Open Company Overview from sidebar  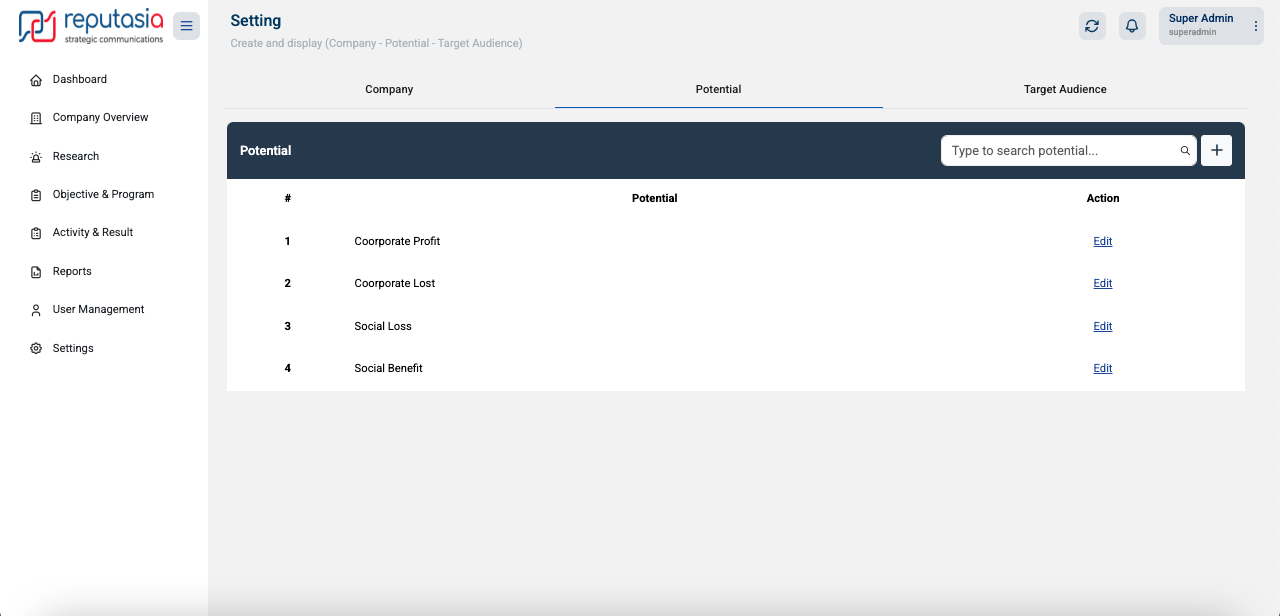click(x=100, y=118)
